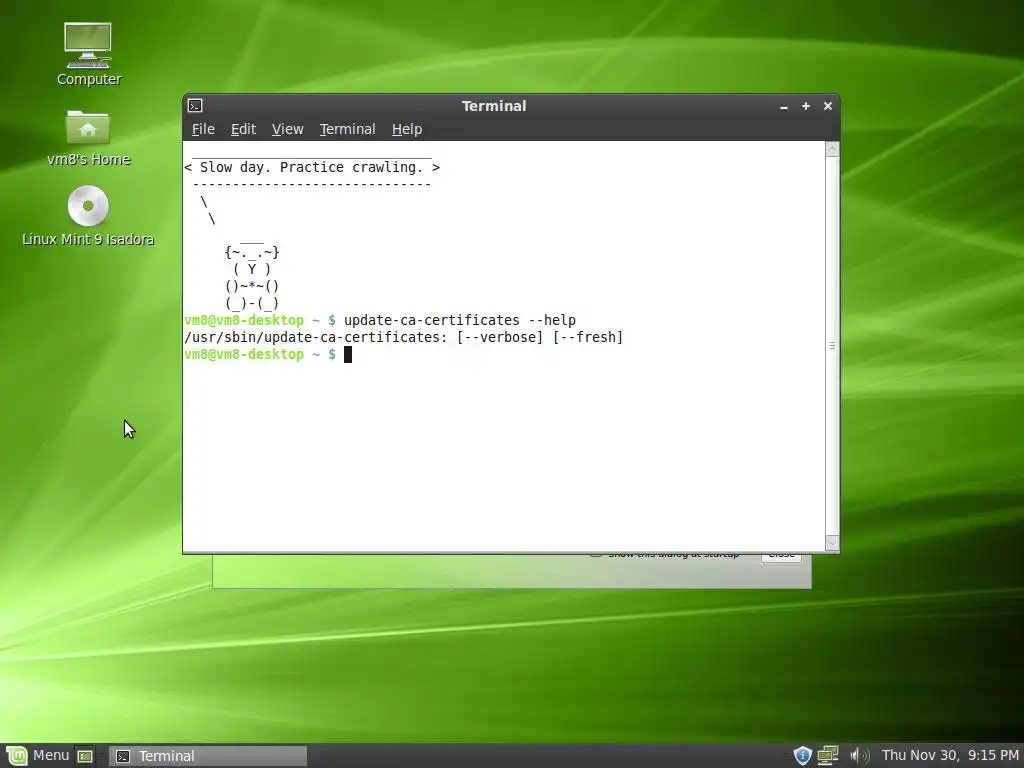The image size is (1024, 768).
Task: Open the Edit menu in Terminal
Action: [x=243, y=129]
